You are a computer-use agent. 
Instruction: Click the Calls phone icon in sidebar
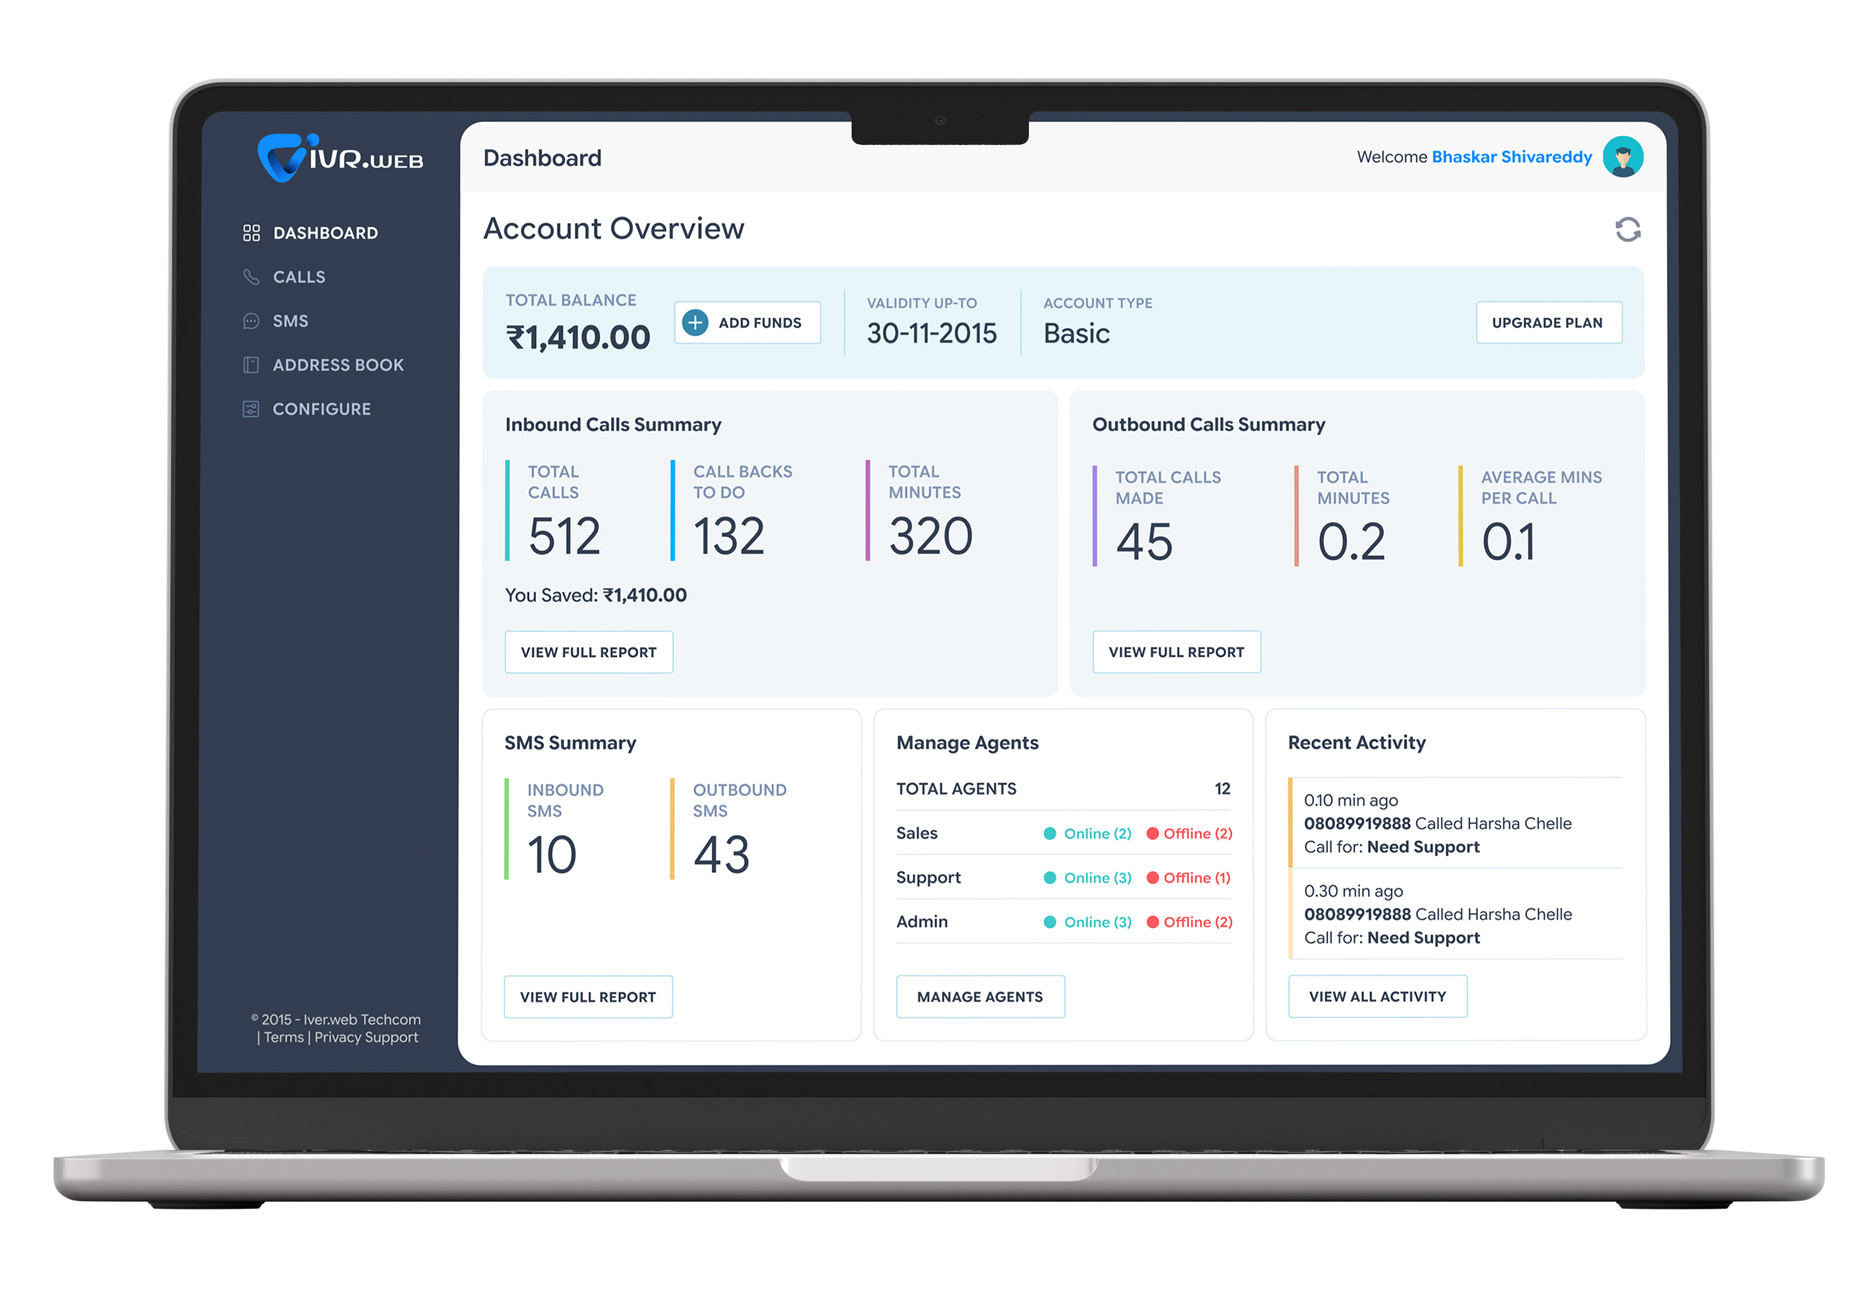coord(251,277)
